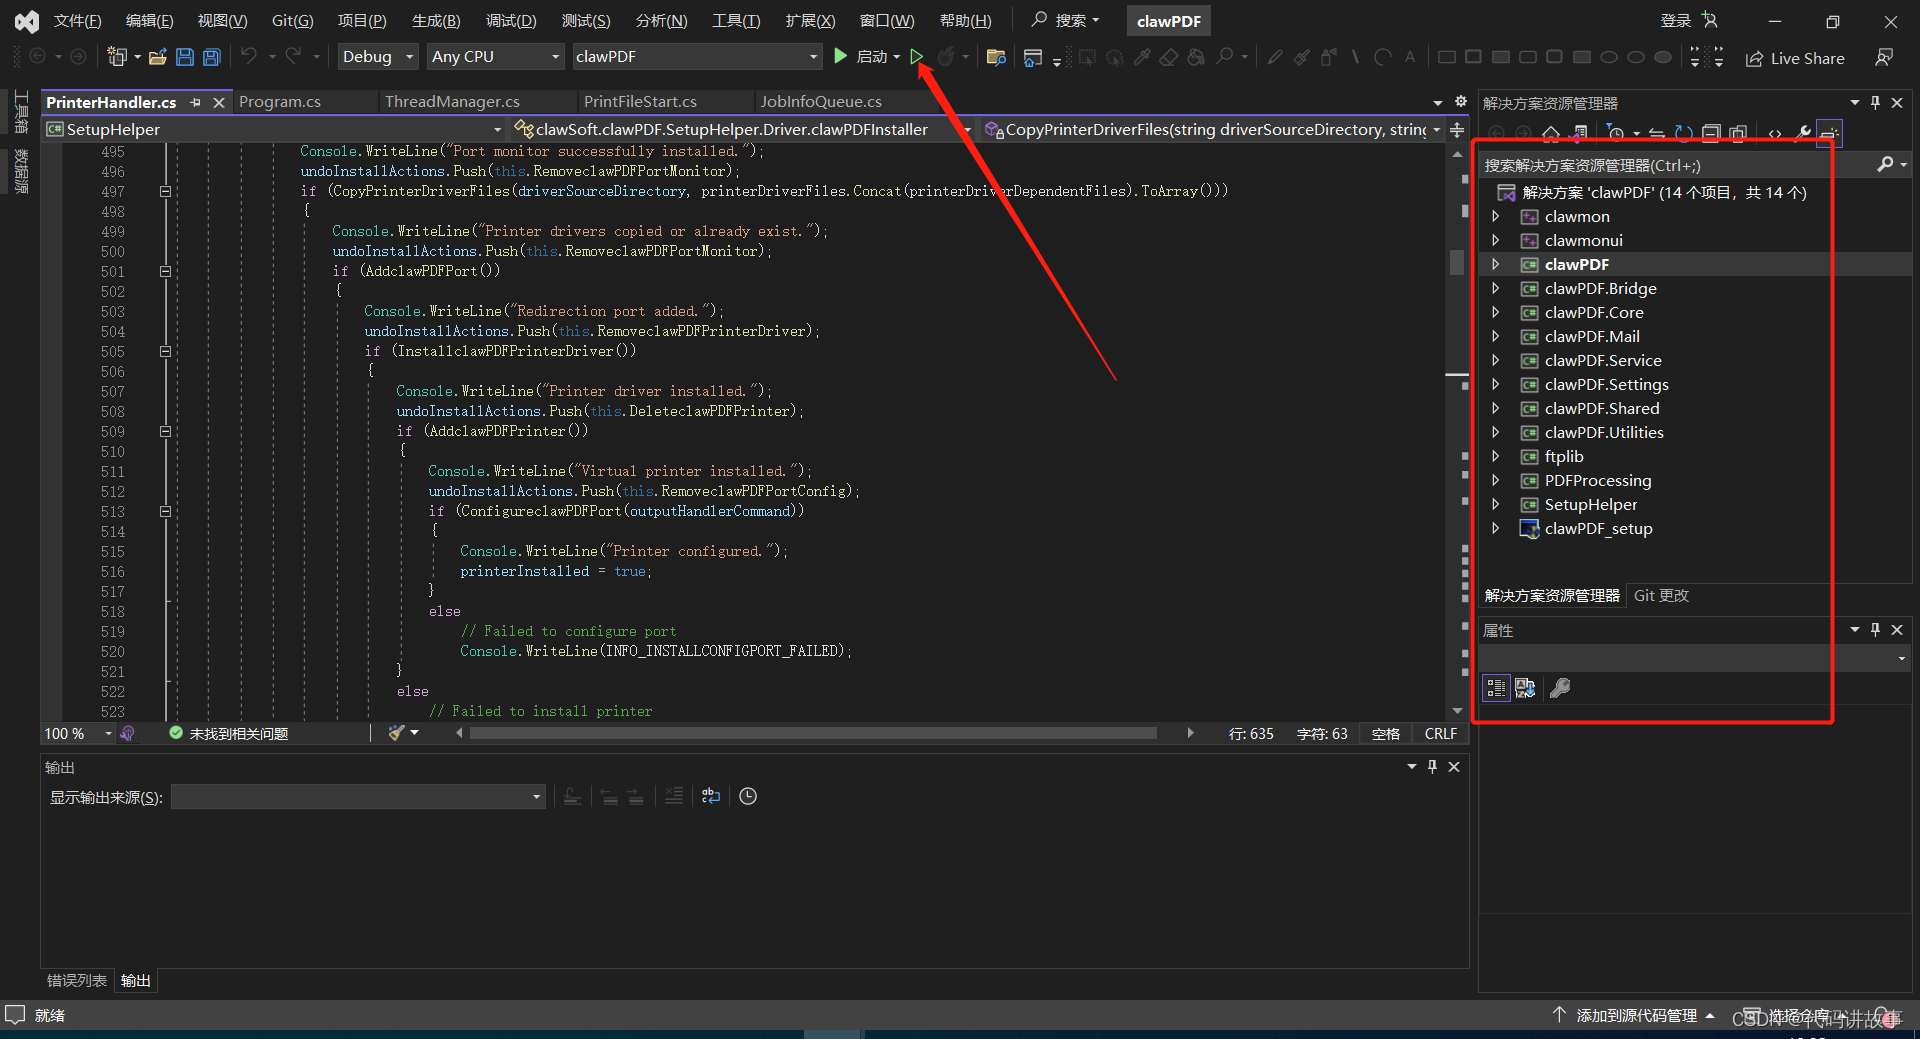Image resolution: width=1920 pixels, height=1039 pixels.
Task: Click the feedback person icon at top right
Action: [1884, 57]
